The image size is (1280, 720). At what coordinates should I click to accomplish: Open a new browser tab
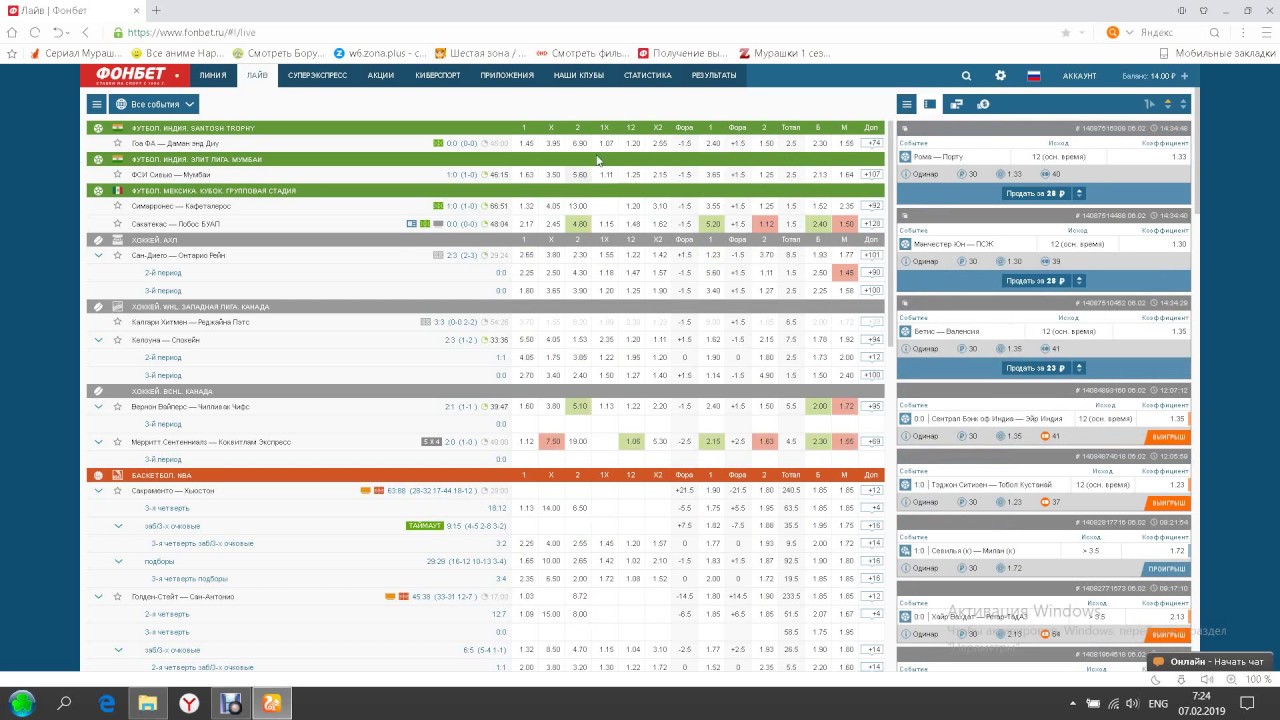pos(156,10)
